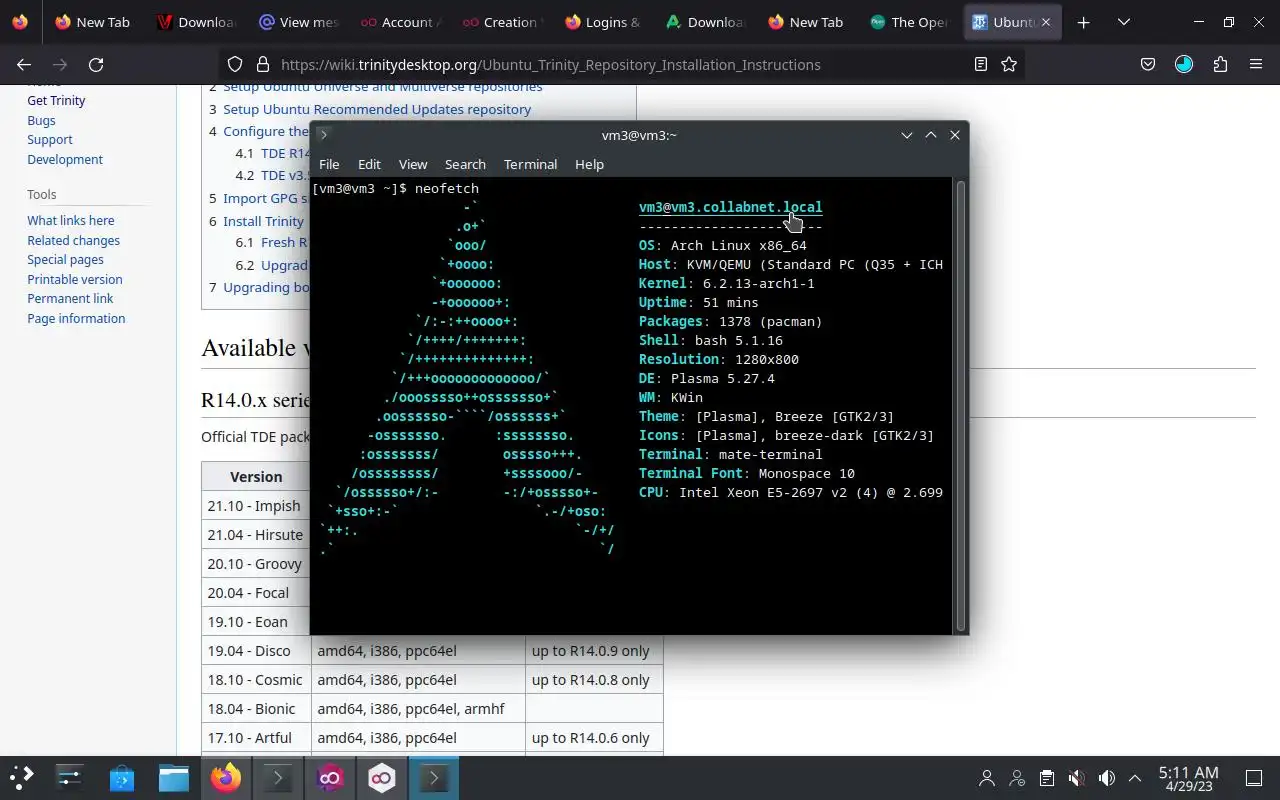Open Bugs sidebar link
This screenshot has width=1280, height=800.
[x=41, y=120]
